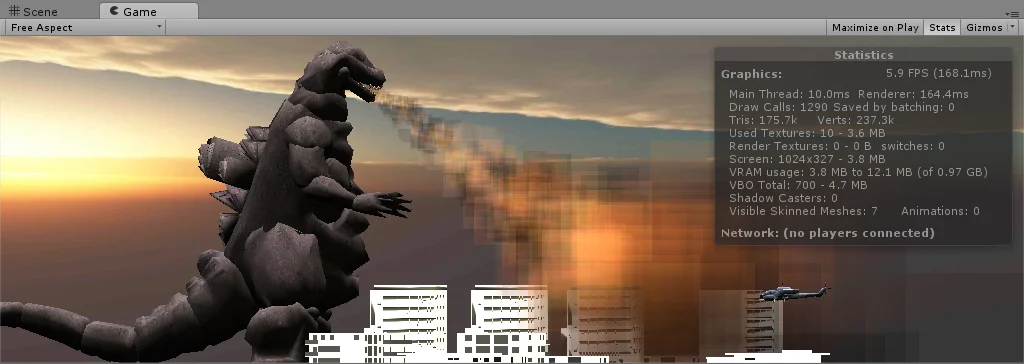This screenshot has height=364, width=1024.
Task: Open the Gizmos dropdown arrow
Action: pyautogui.click(x=1012, y=27)
